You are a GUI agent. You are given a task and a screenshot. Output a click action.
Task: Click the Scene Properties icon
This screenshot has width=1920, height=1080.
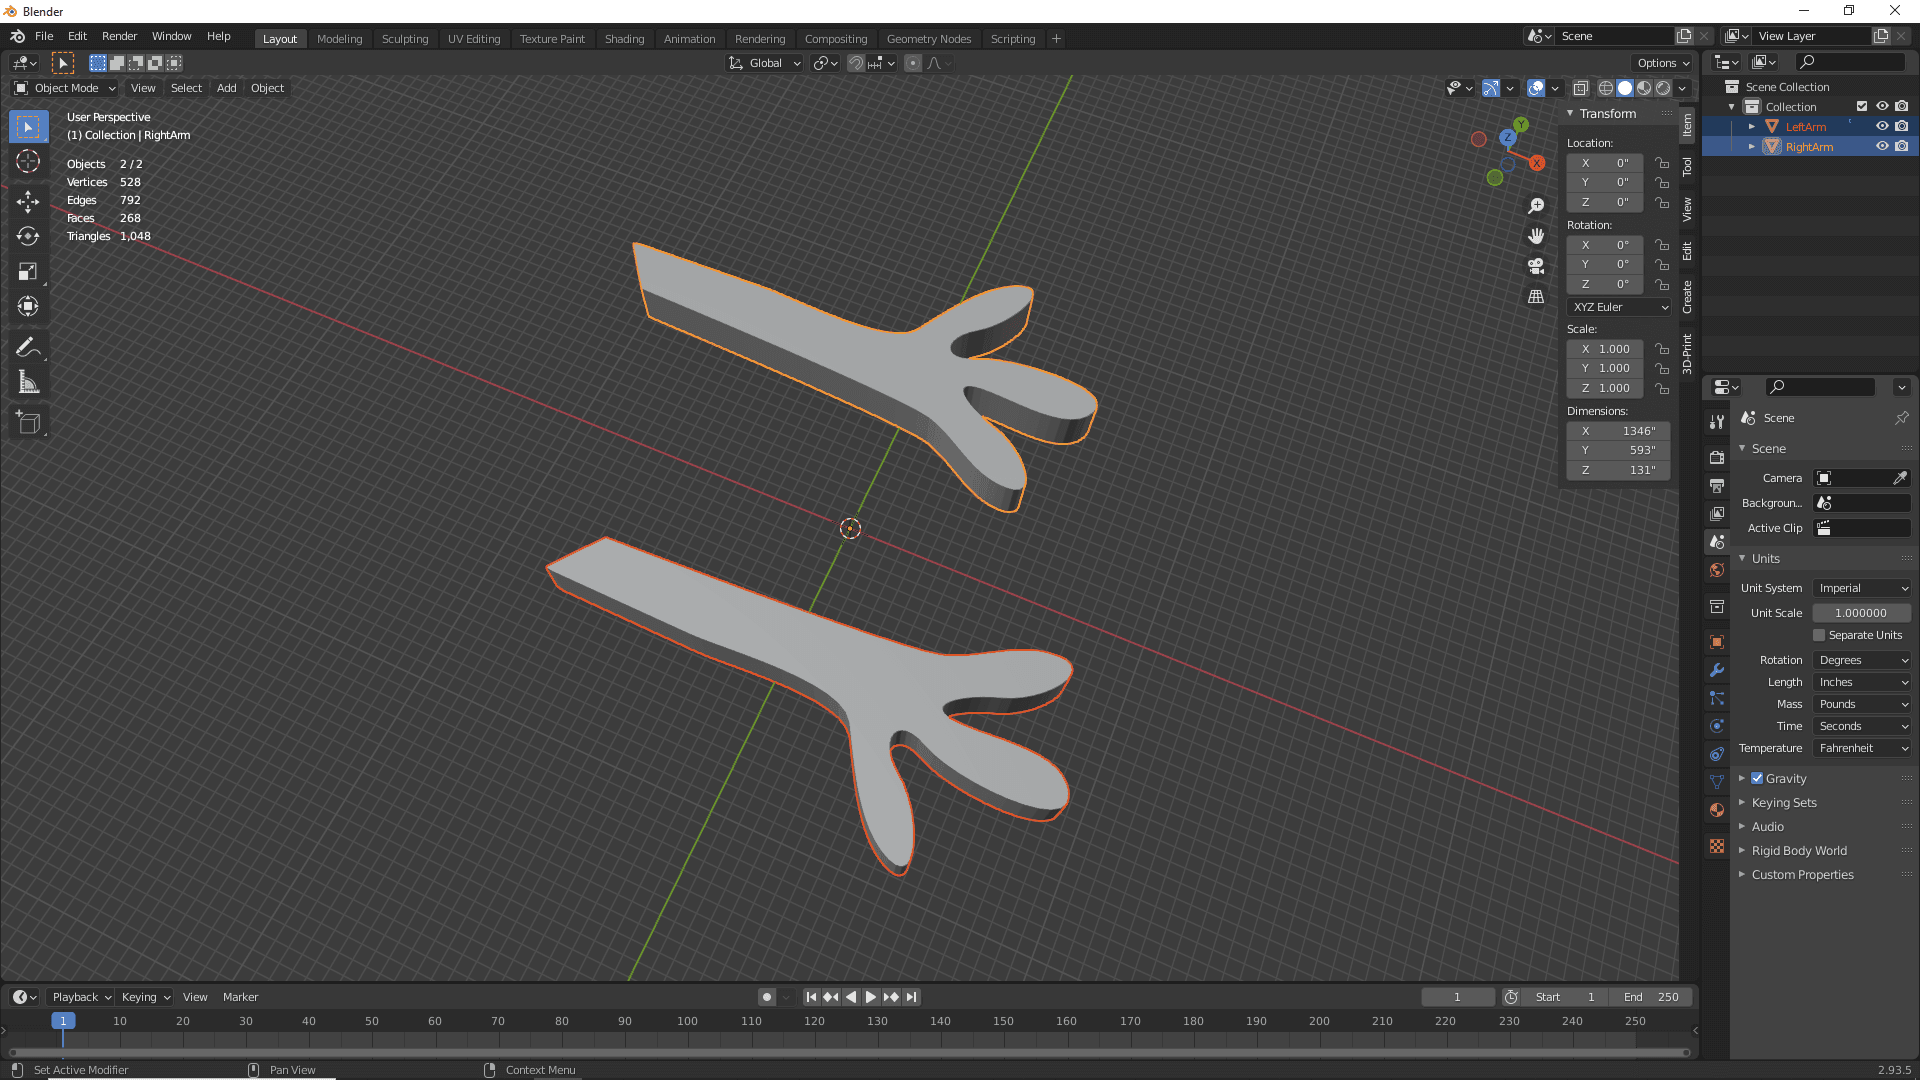[1717, 541]
